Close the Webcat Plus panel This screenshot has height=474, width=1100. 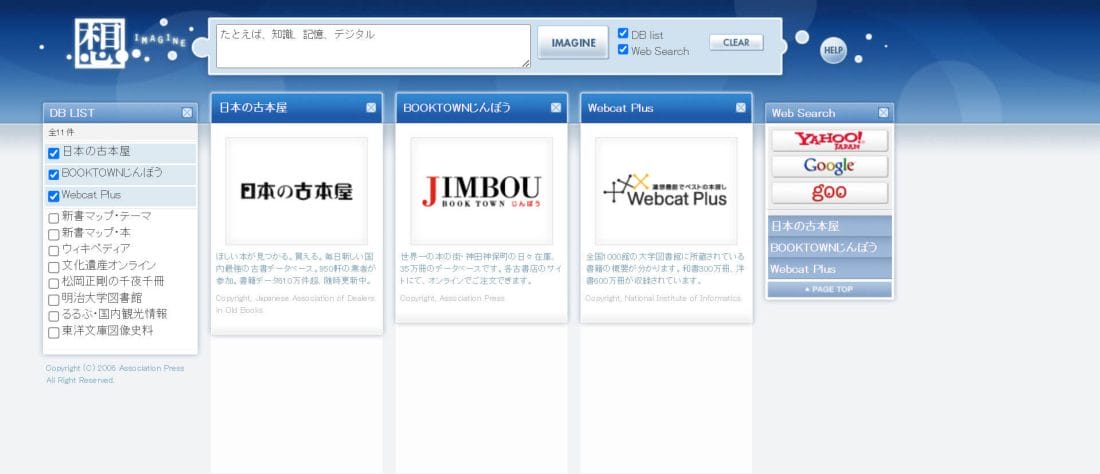click(x=740, y=107)
